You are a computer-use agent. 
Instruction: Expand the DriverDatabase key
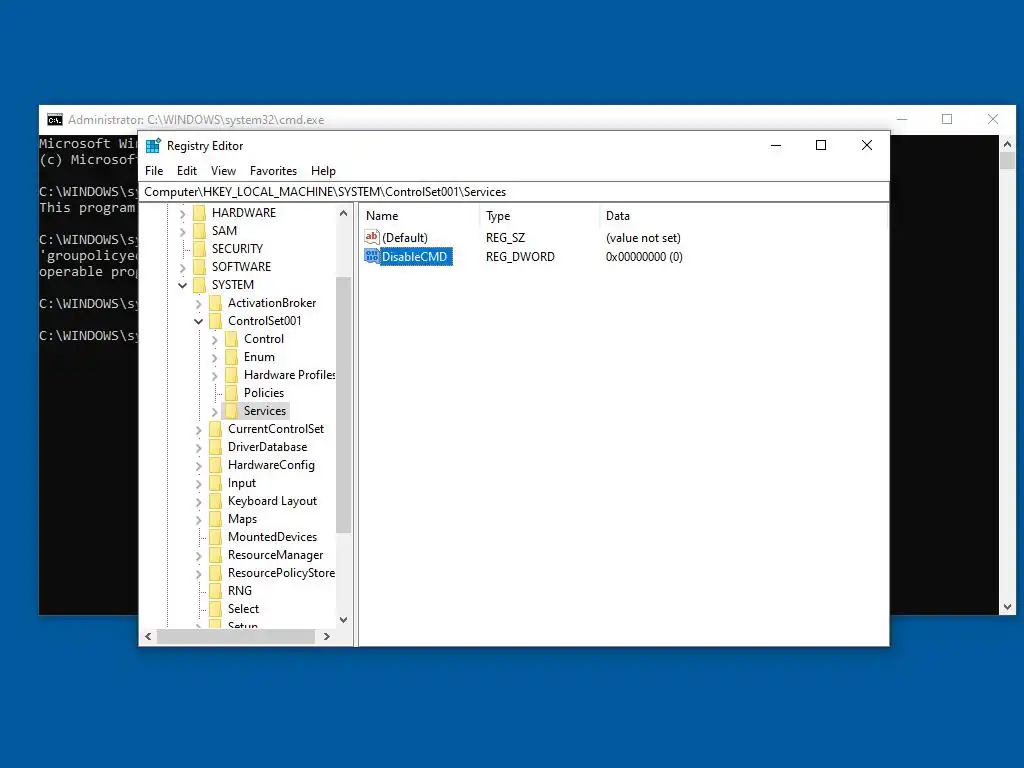point(199,447)
